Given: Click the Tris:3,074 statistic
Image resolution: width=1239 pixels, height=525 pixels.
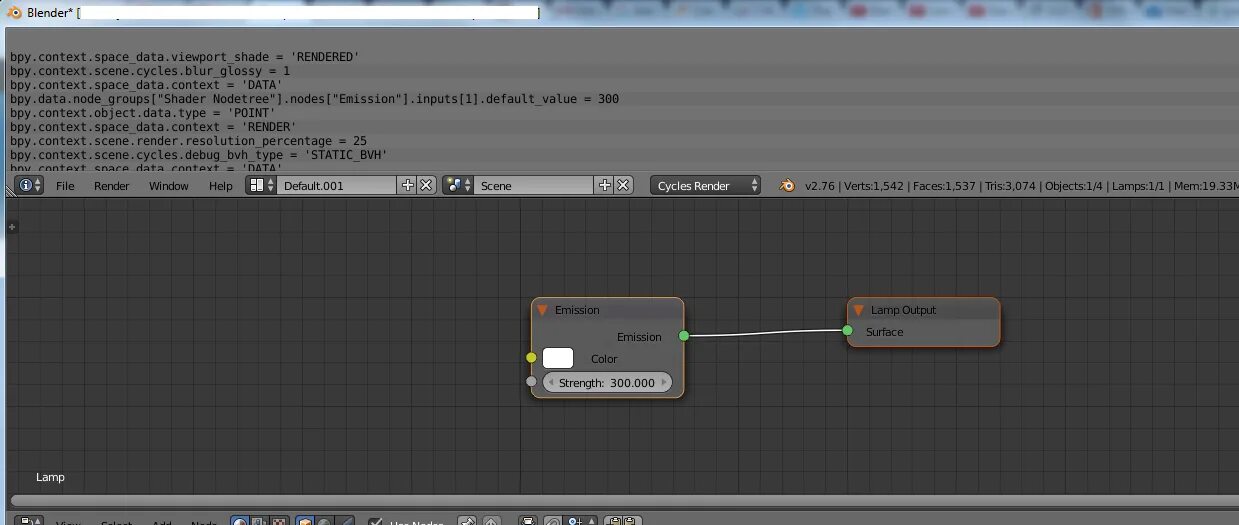Looking at the screenshot, I should coord(1010,186).
